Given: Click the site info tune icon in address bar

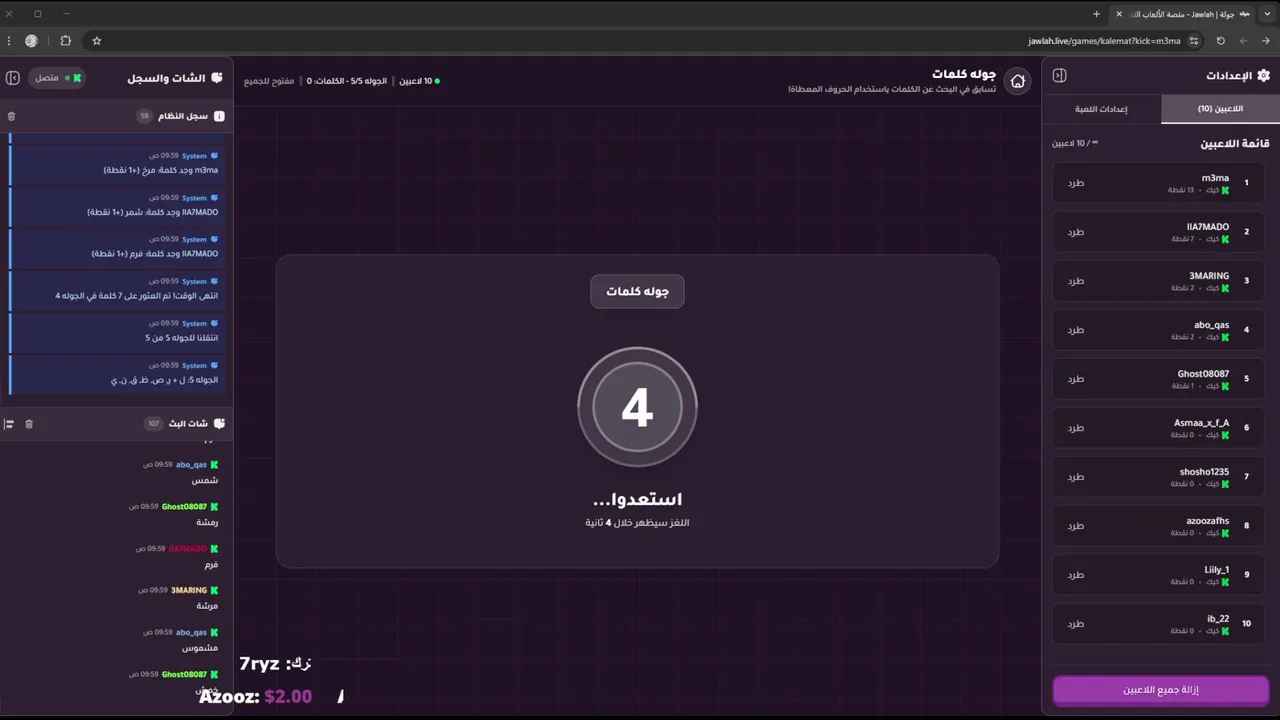Looking at the screenshot, I should pos(1194,41).
